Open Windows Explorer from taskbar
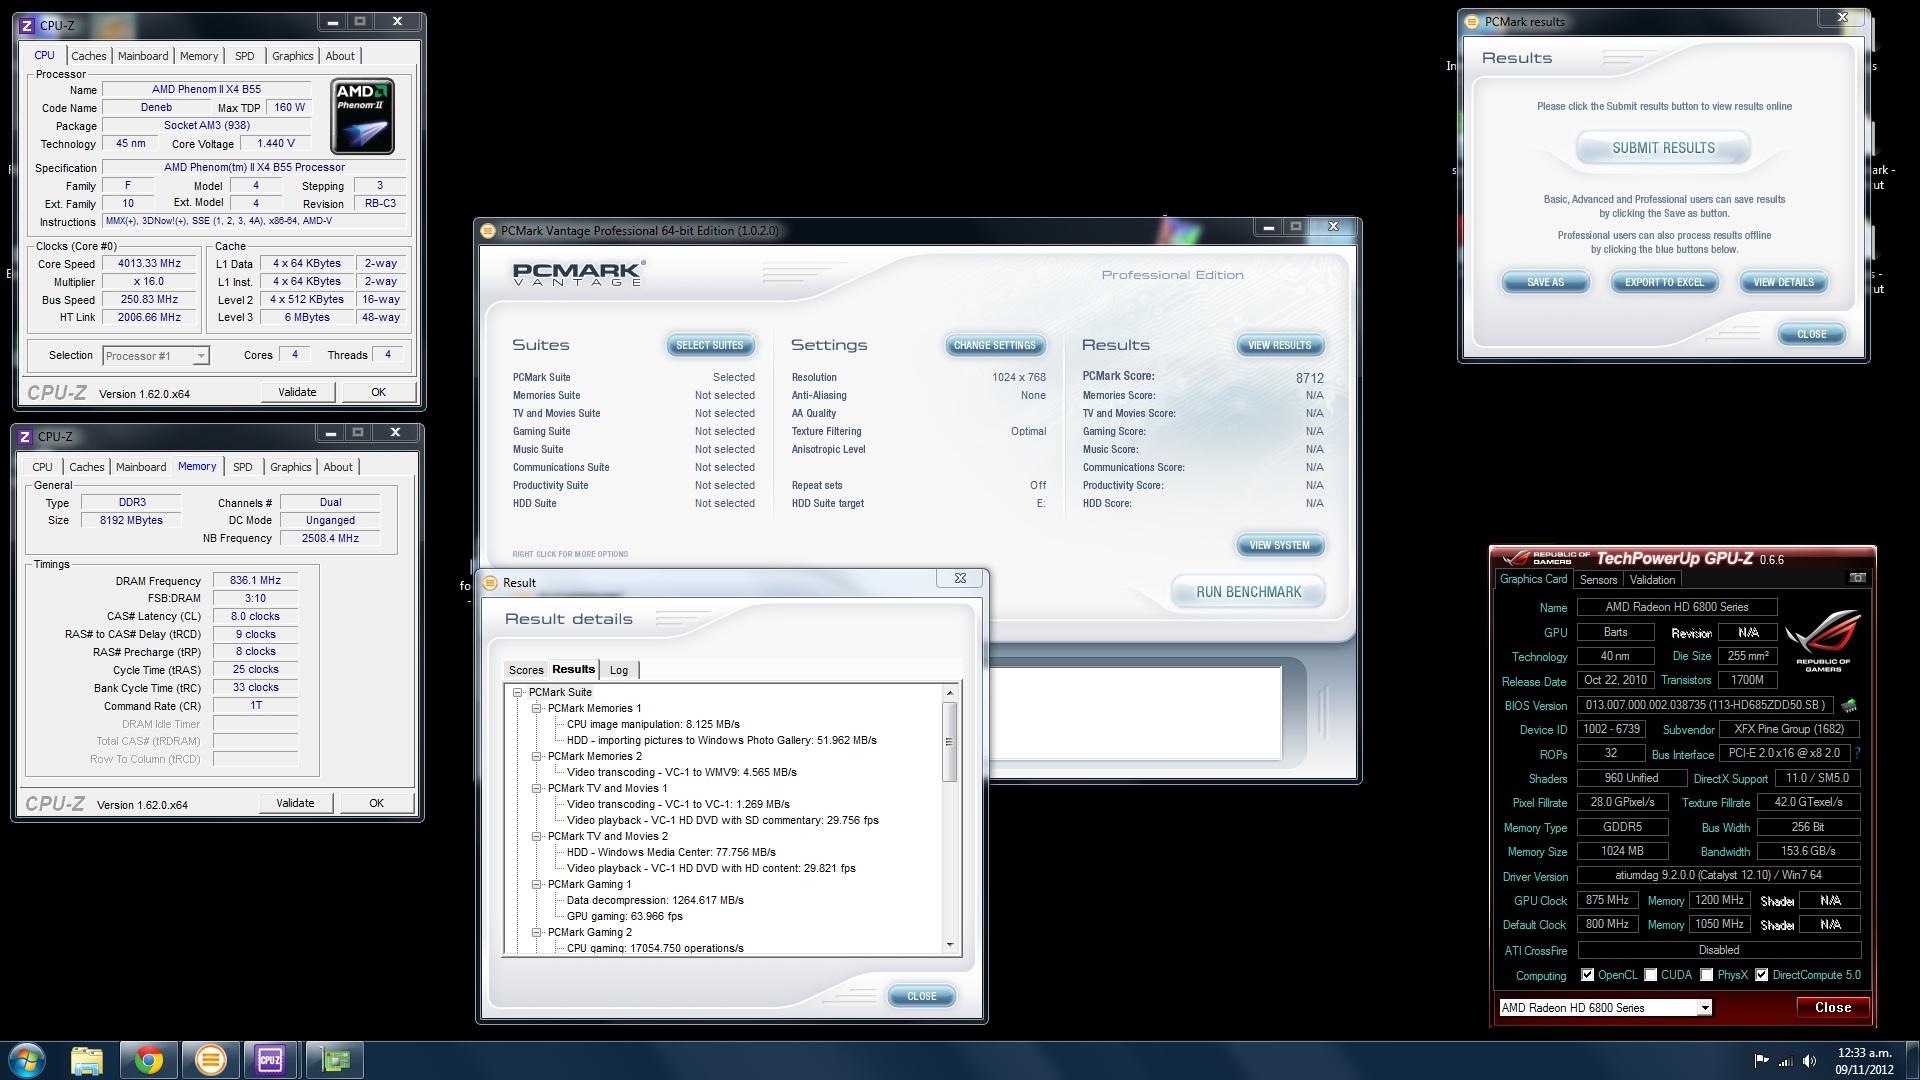Image resolution: width=1920 pixels, height=1080 pixels. (87, 1060)
